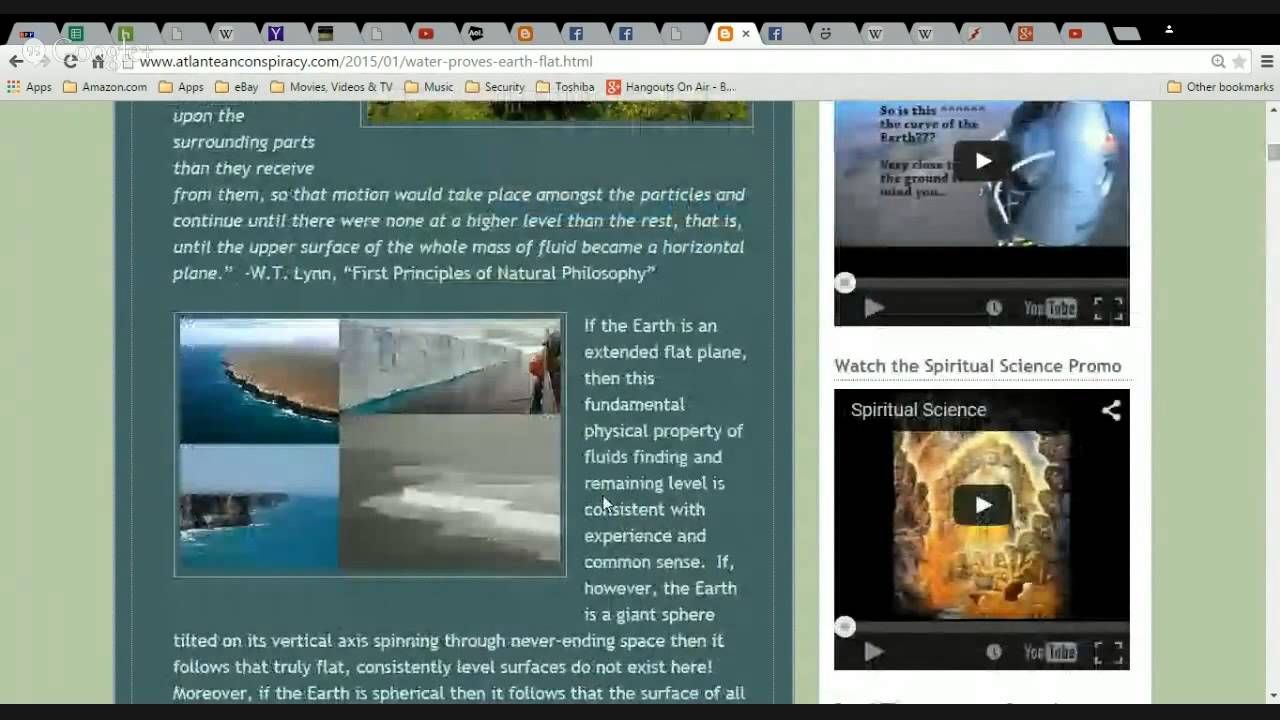Bookmark this page with the star icon
The image size is (1280, 720).
(x=1239, y=61)
